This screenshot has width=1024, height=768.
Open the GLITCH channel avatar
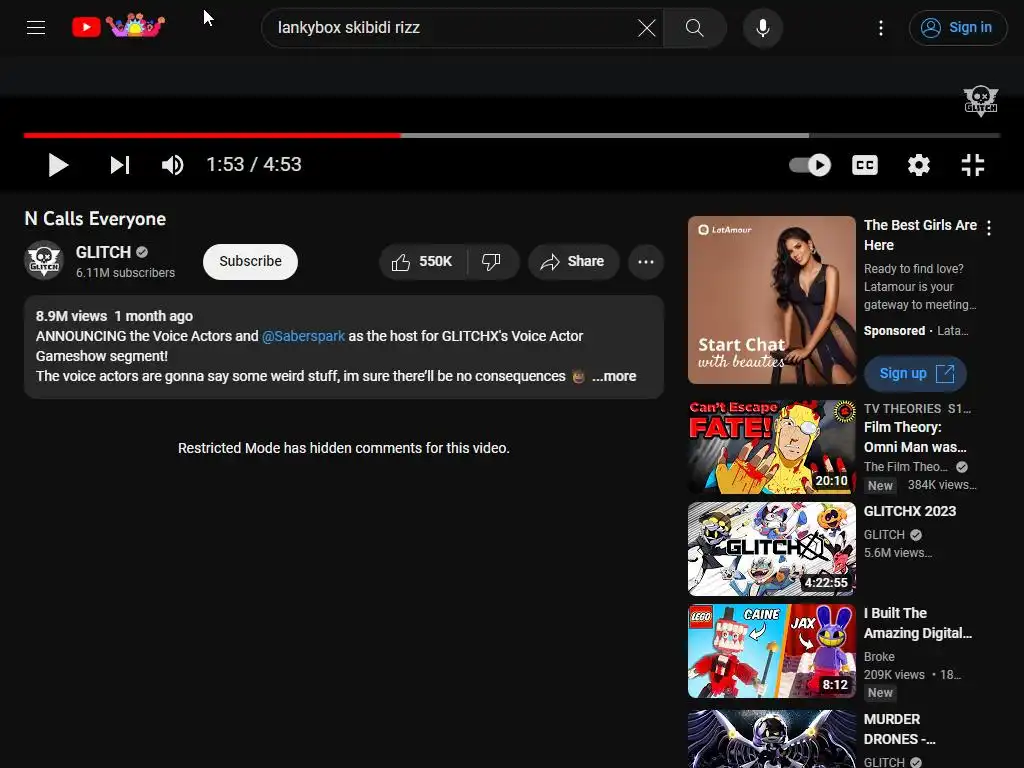(x=44, y=260)
